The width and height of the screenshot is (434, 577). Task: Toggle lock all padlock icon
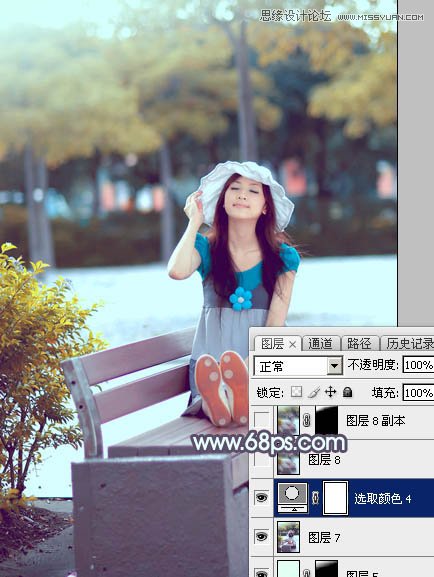pyautogui.click(x=347, y=392)
